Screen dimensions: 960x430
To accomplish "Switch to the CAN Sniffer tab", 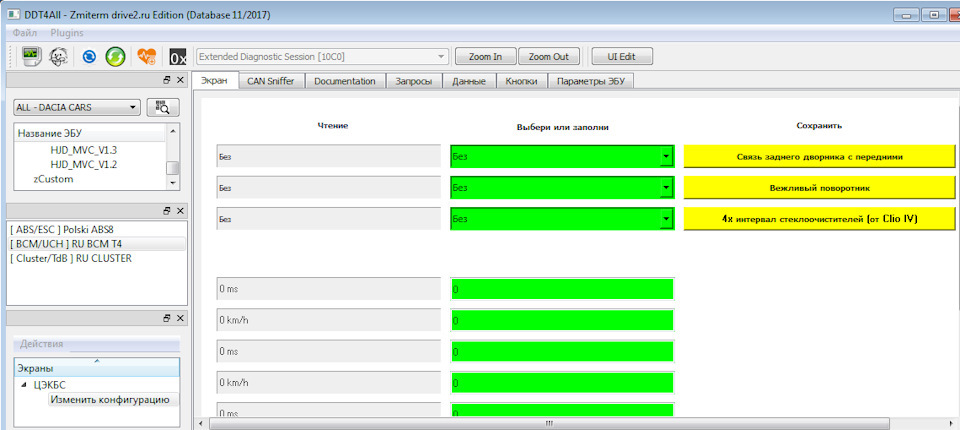I will pos(271,81).
